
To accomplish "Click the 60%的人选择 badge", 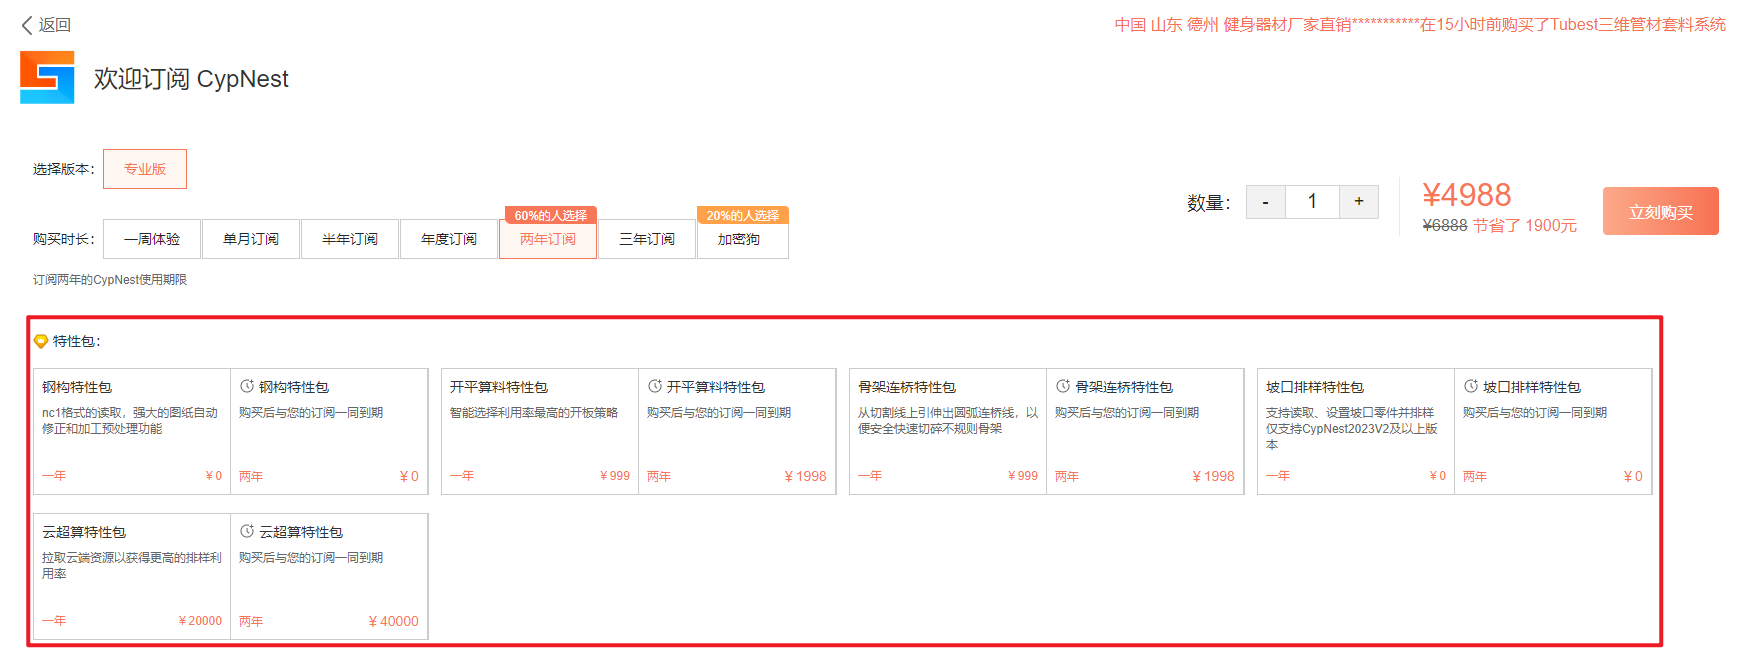I will [x=550, y=215].
